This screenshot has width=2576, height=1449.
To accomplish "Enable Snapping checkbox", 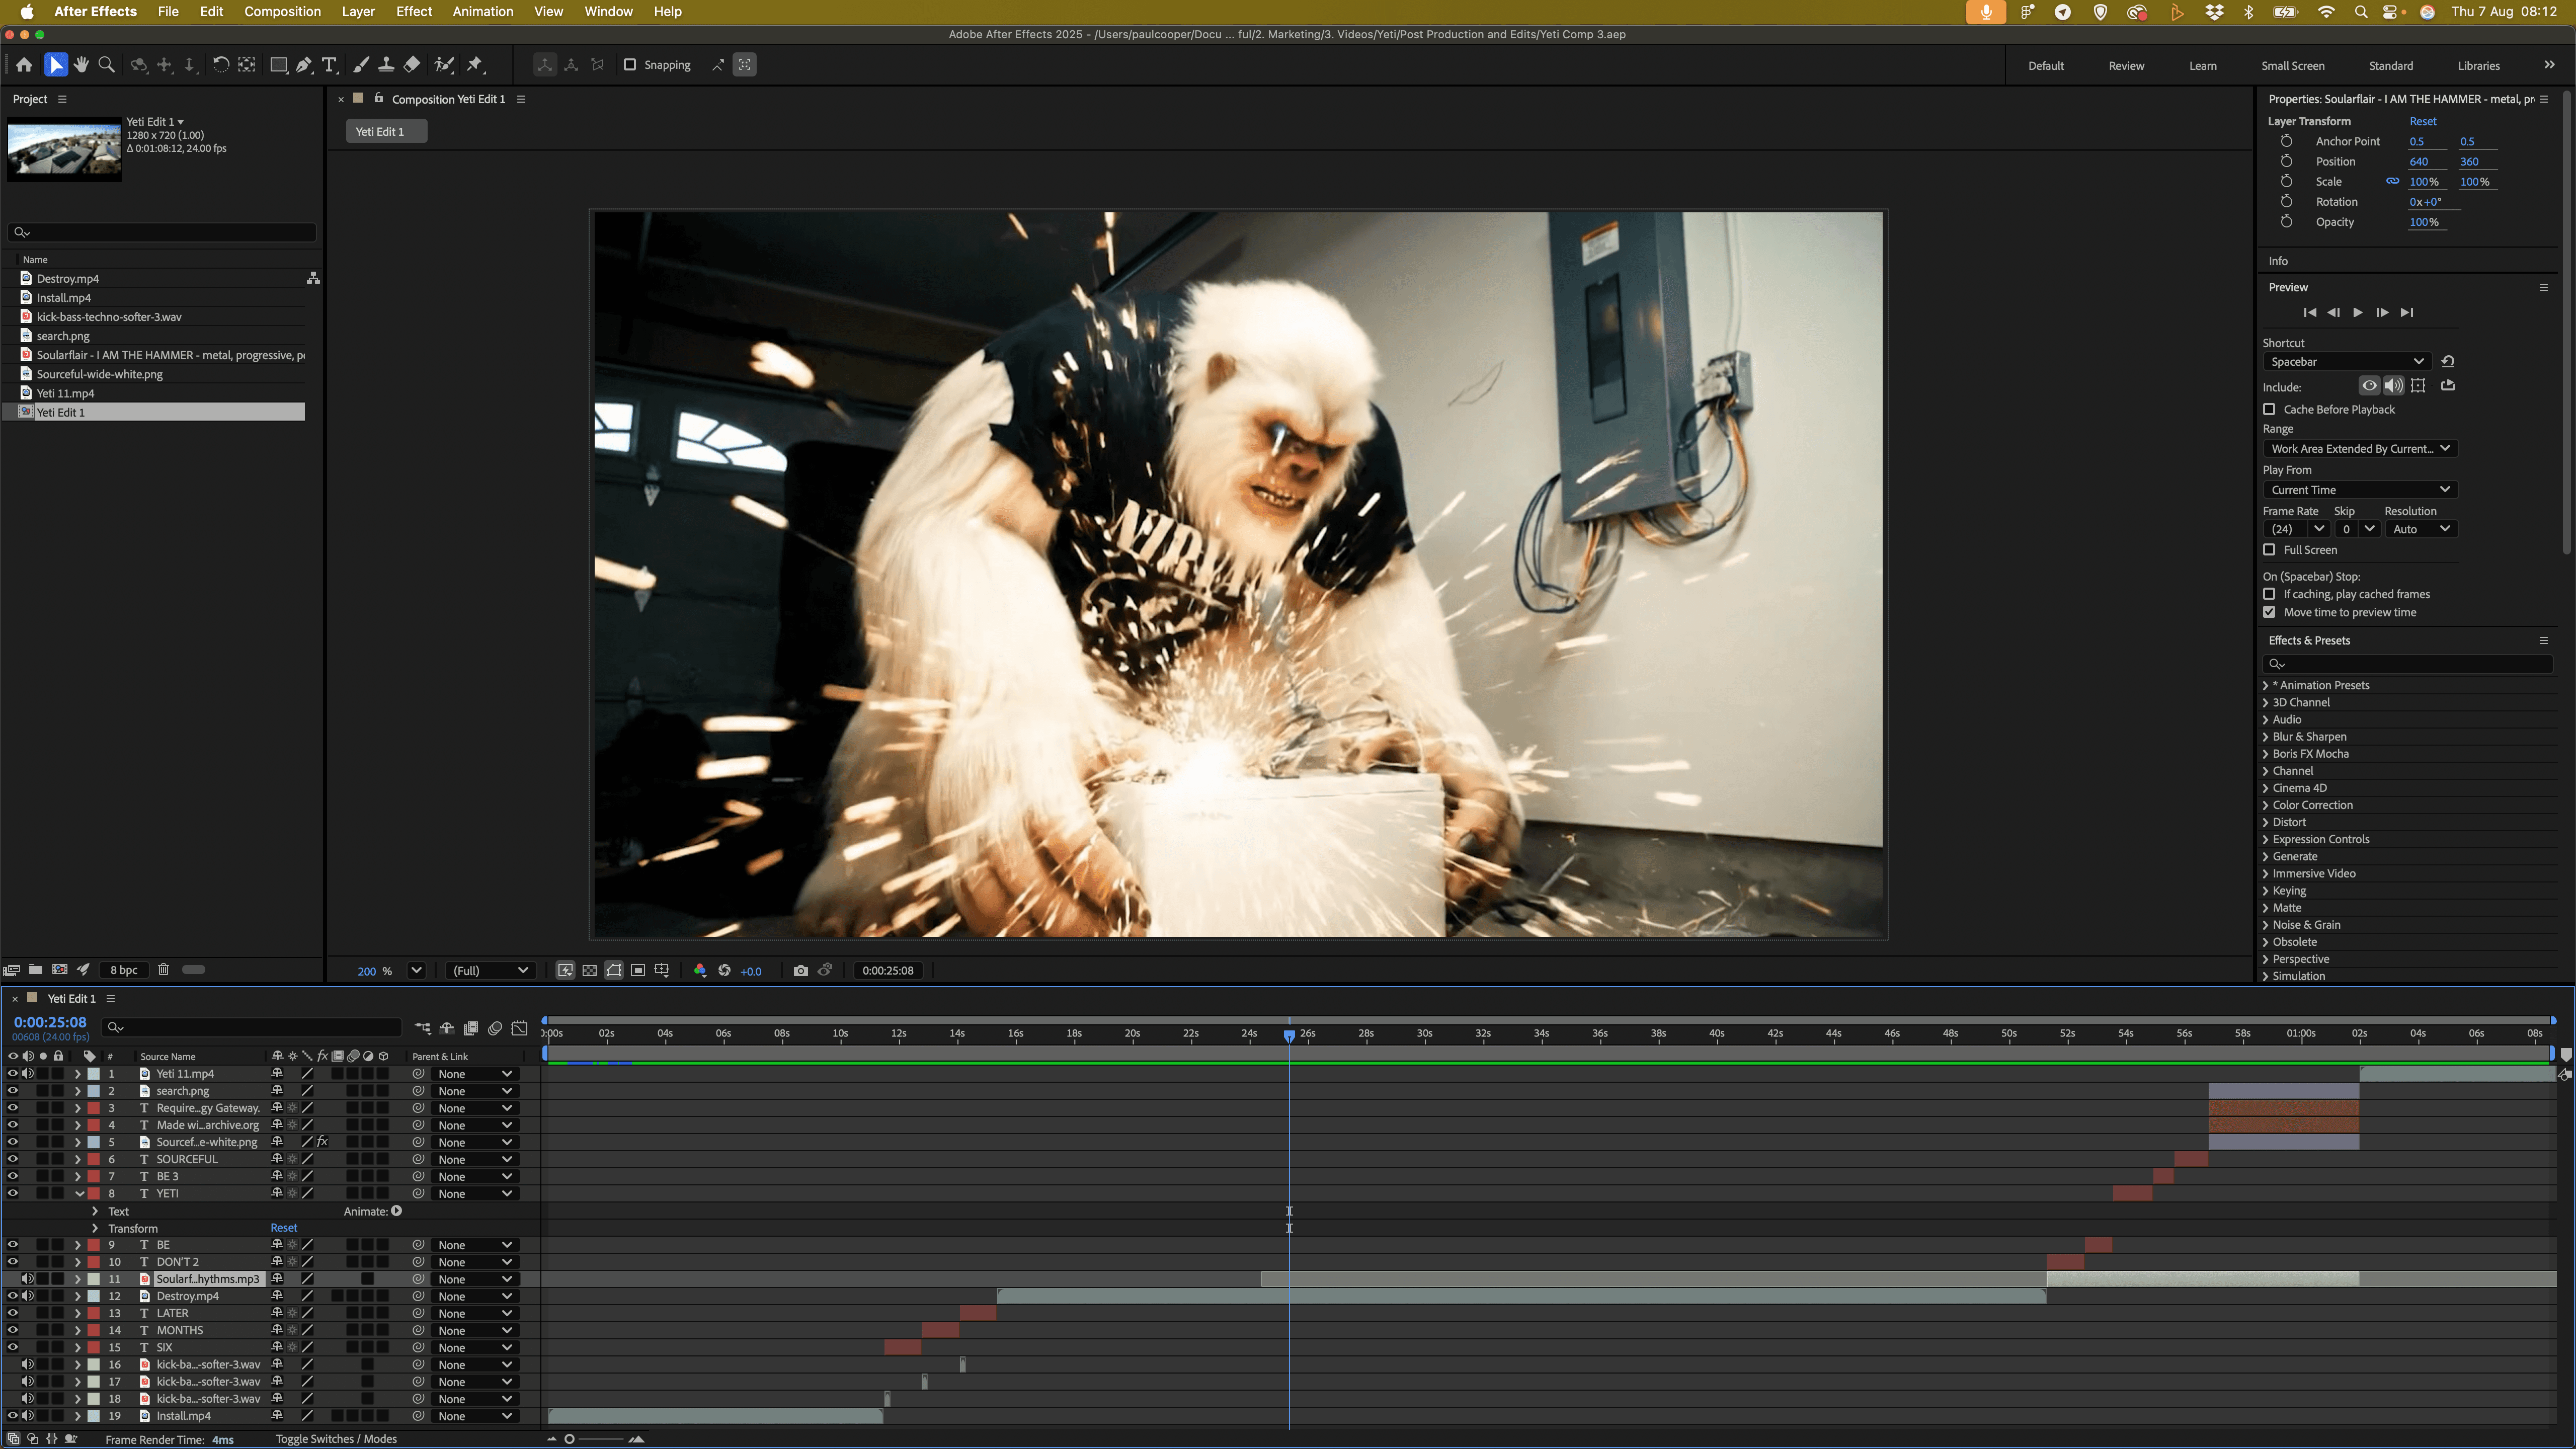I will click(630, 65).
